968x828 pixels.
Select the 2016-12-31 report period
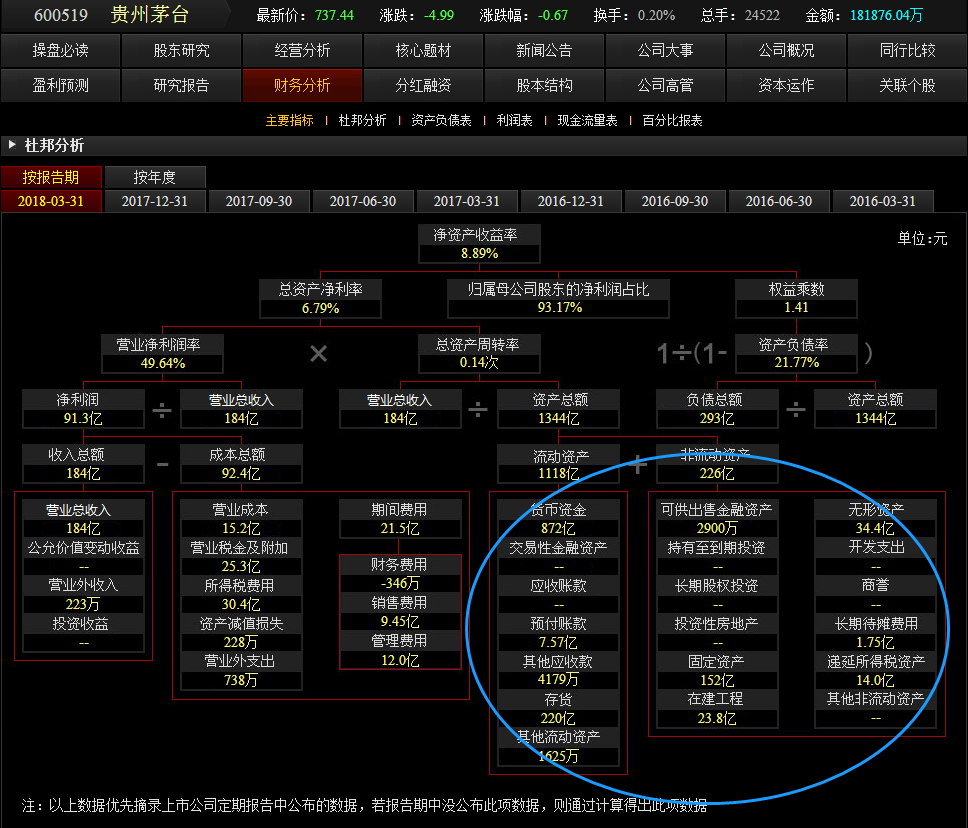(x=571, y=201)
